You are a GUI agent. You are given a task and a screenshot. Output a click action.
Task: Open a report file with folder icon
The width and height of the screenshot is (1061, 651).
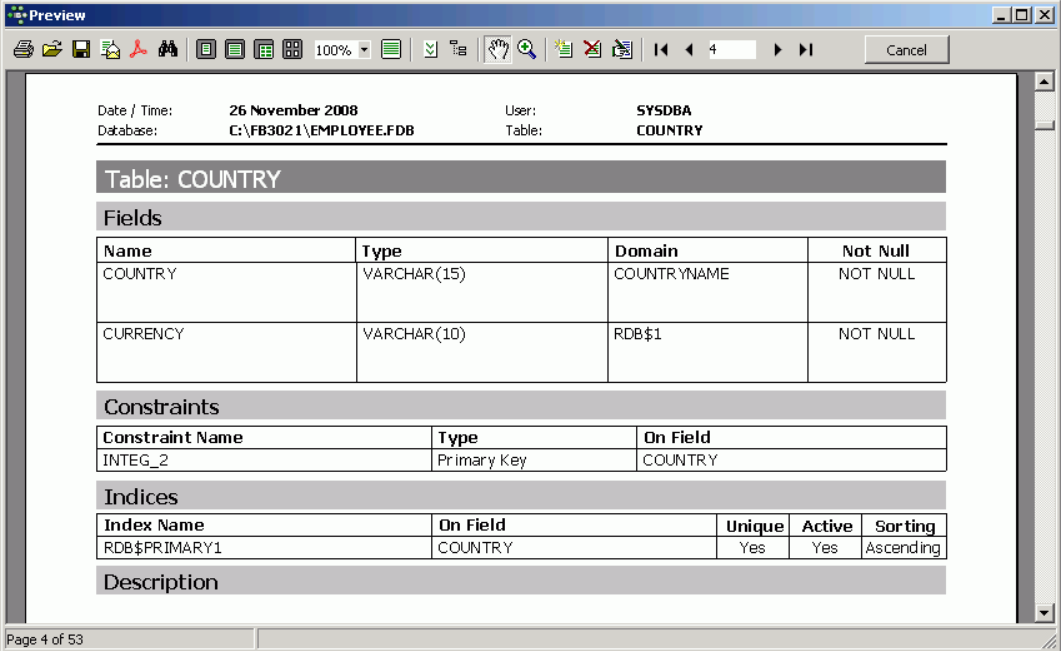(x=52, y=50)
